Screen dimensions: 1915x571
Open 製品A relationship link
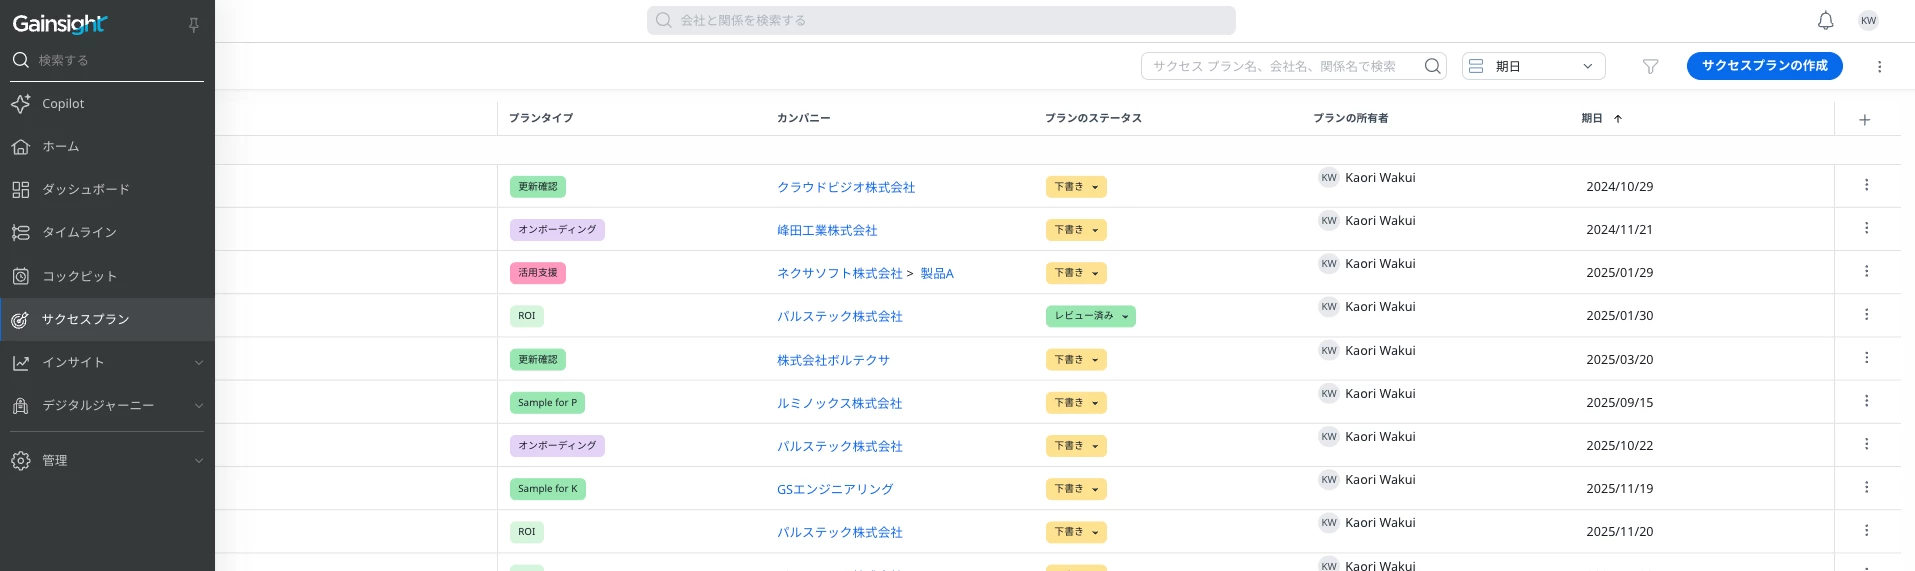click(937, 273)
